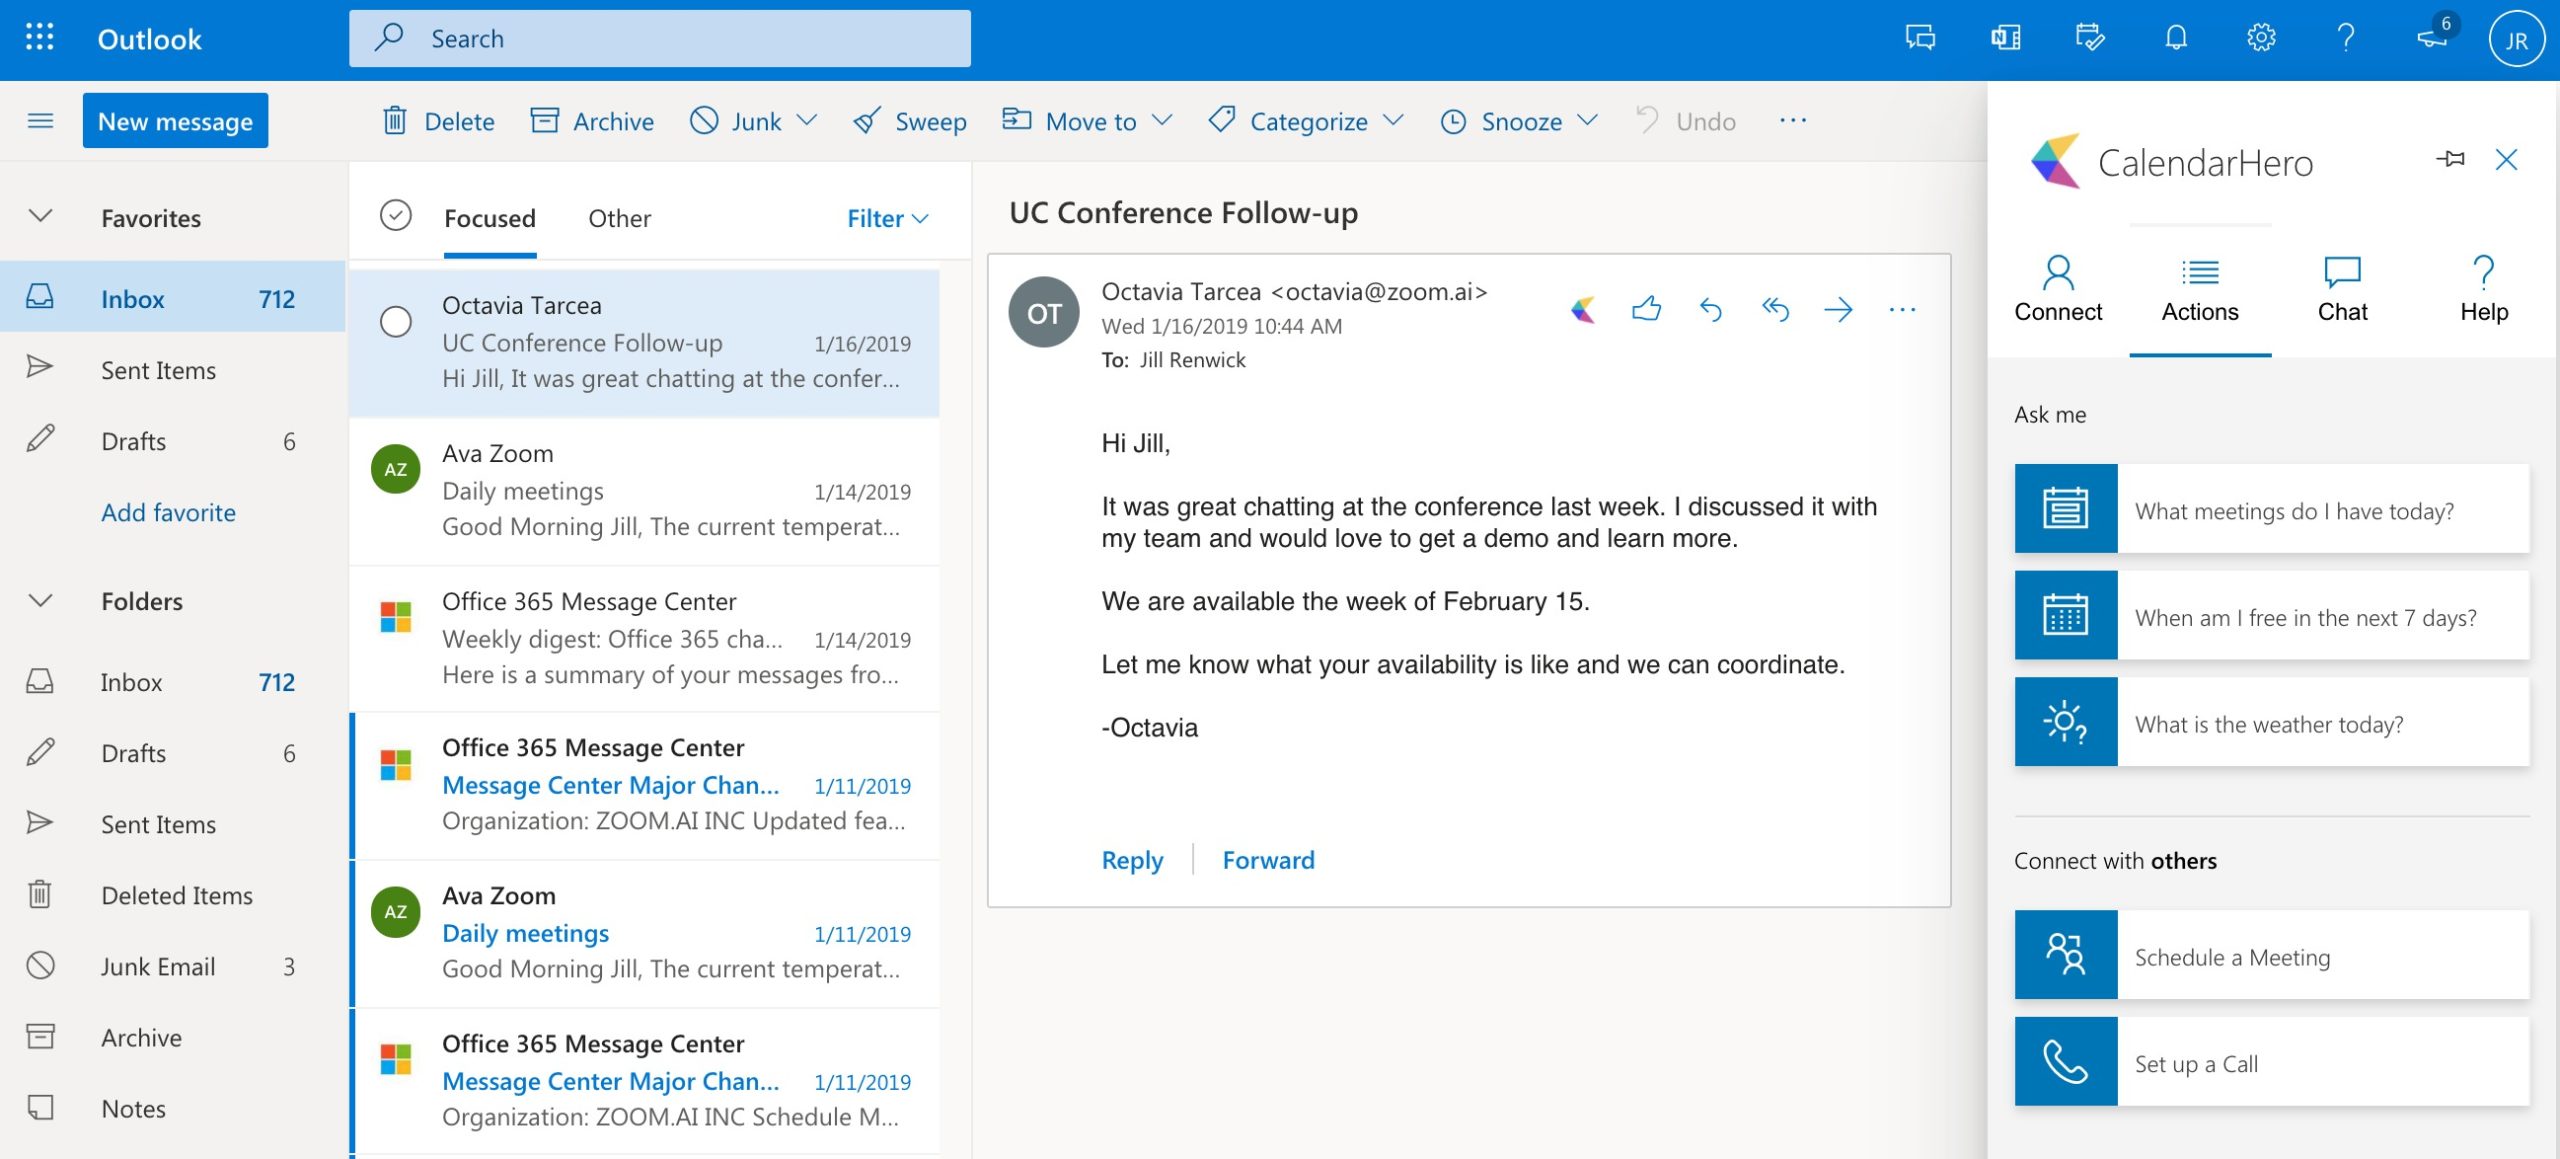Image resolution: width=2560 pixels, height=1159 pixels.
Task: Click Forward button in email body
Action: 1270,855
